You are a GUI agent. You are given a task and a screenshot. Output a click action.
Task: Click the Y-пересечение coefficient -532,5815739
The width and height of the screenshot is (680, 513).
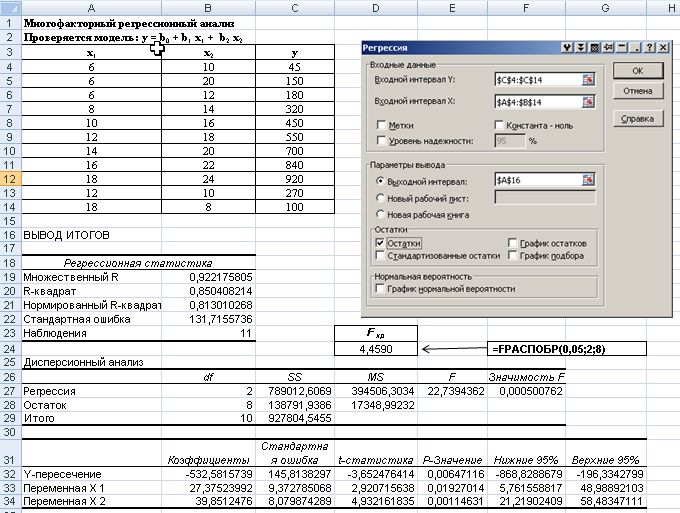pyautogui.click(x=208, y=474)
